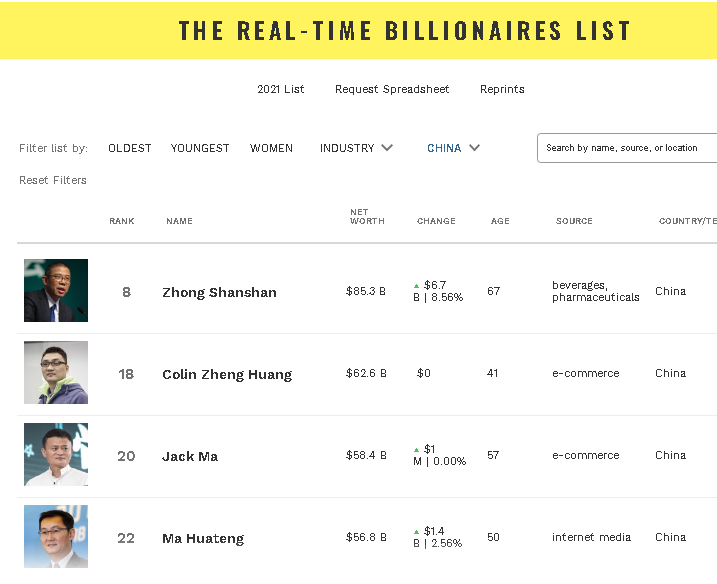Click Colin Zheng Huang's profile photo
Viewport: 717px width, 584px height.
[x=56, y=372]
